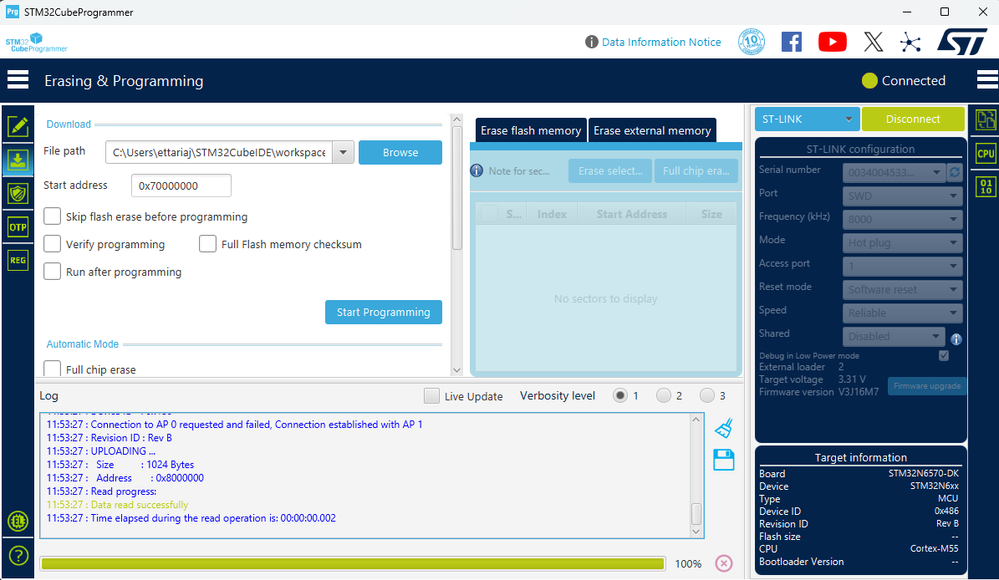Open the Erasing & Programming download icon
This screenshot has width=999, height=580.
coord(18,160)
